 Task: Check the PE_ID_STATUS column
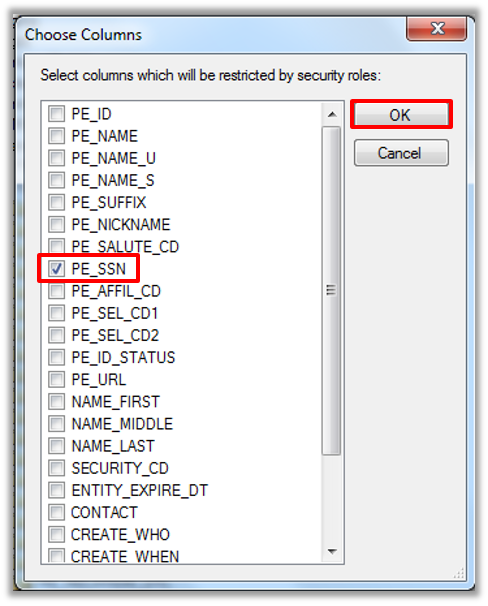pos(56,357)
